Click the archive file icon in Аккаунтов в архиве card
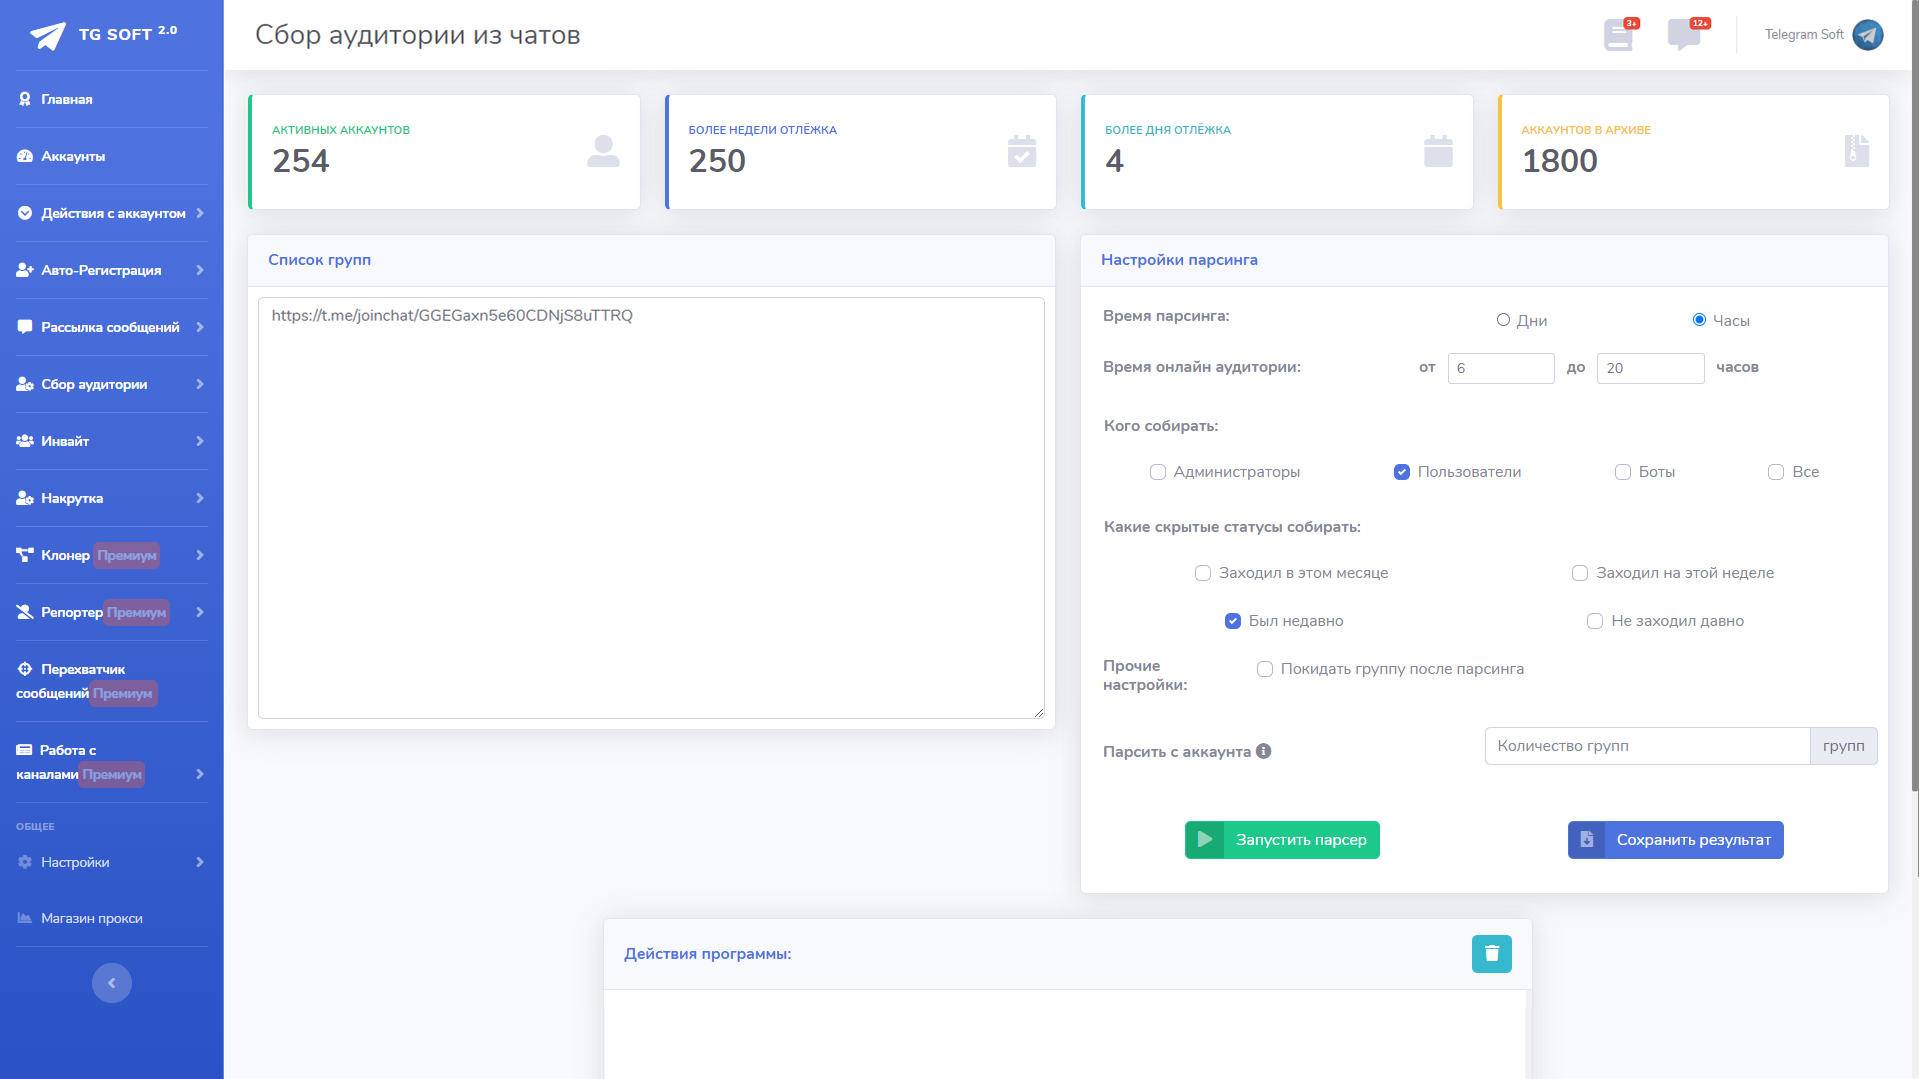The height and width of the screenshot is (1079, 1919). coord(1856,151)
